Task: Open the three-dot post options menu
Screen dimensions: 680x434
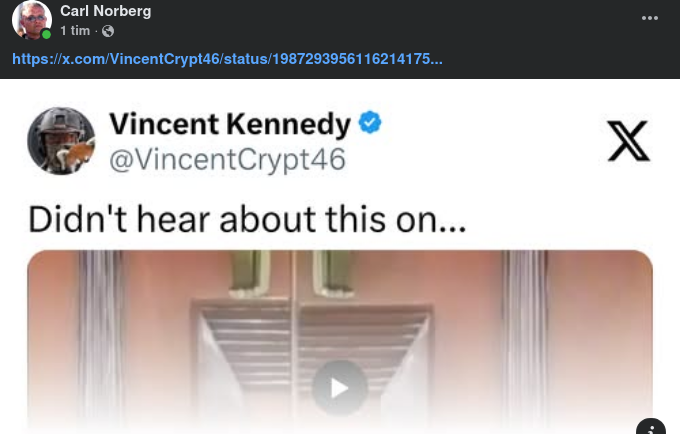Action: (650, 18)
